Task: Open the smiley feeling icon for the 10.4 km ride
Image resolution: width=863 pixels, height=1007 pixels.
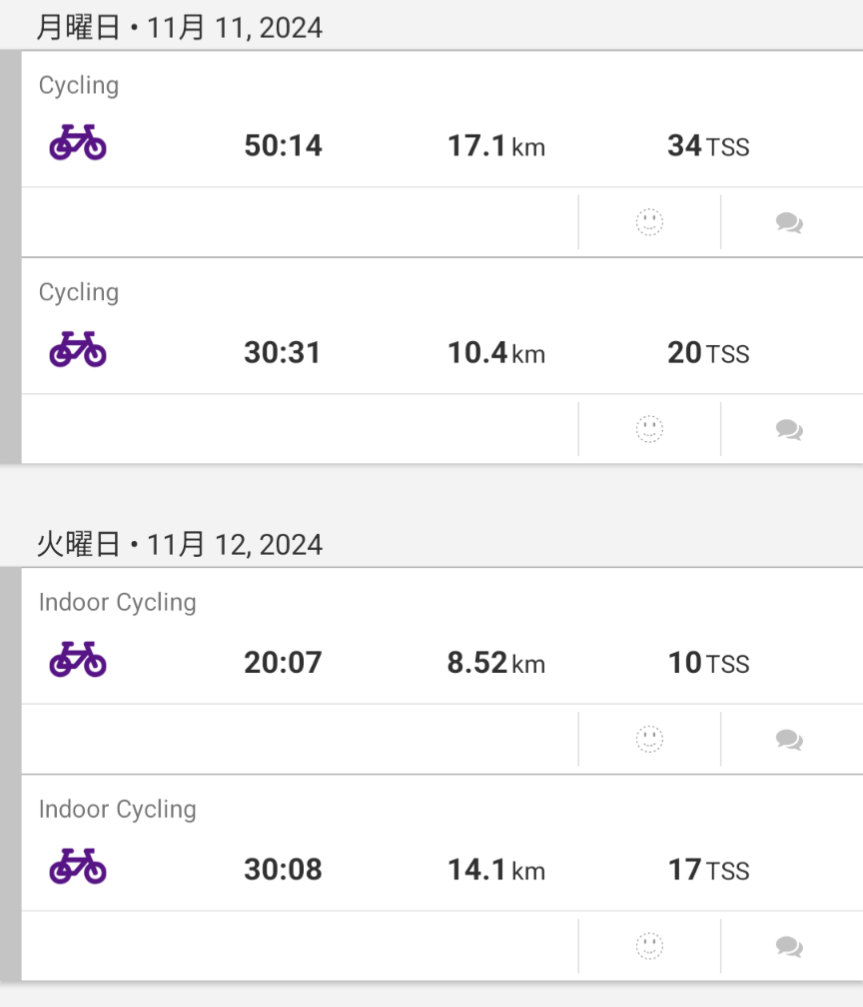Action: pyautogui.click(x=649, y=429)
